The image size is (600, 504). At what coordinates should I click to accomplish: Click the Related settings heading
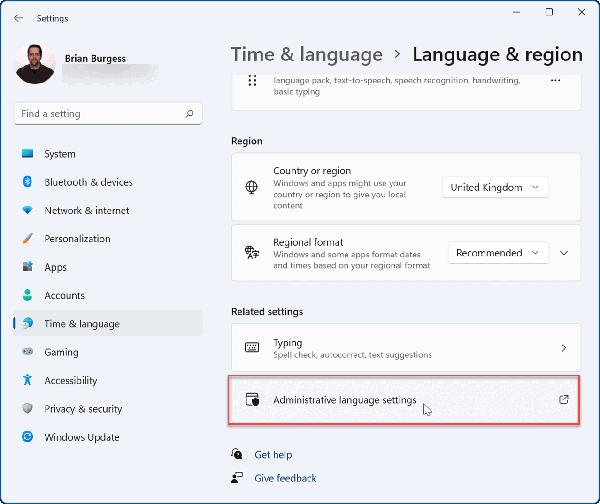click(x=267, y=312)
